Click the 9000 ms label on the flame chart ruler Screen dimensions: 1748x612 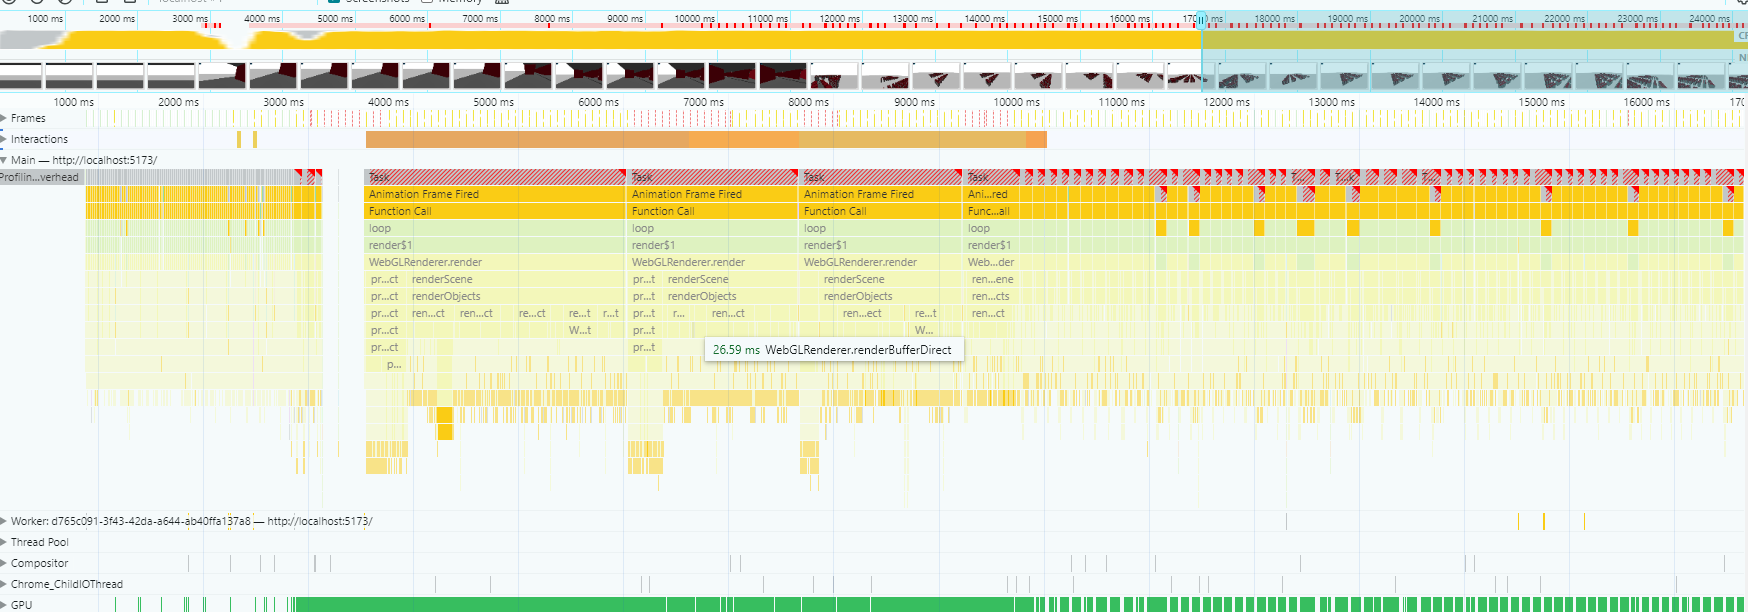[x=914, y=102]
